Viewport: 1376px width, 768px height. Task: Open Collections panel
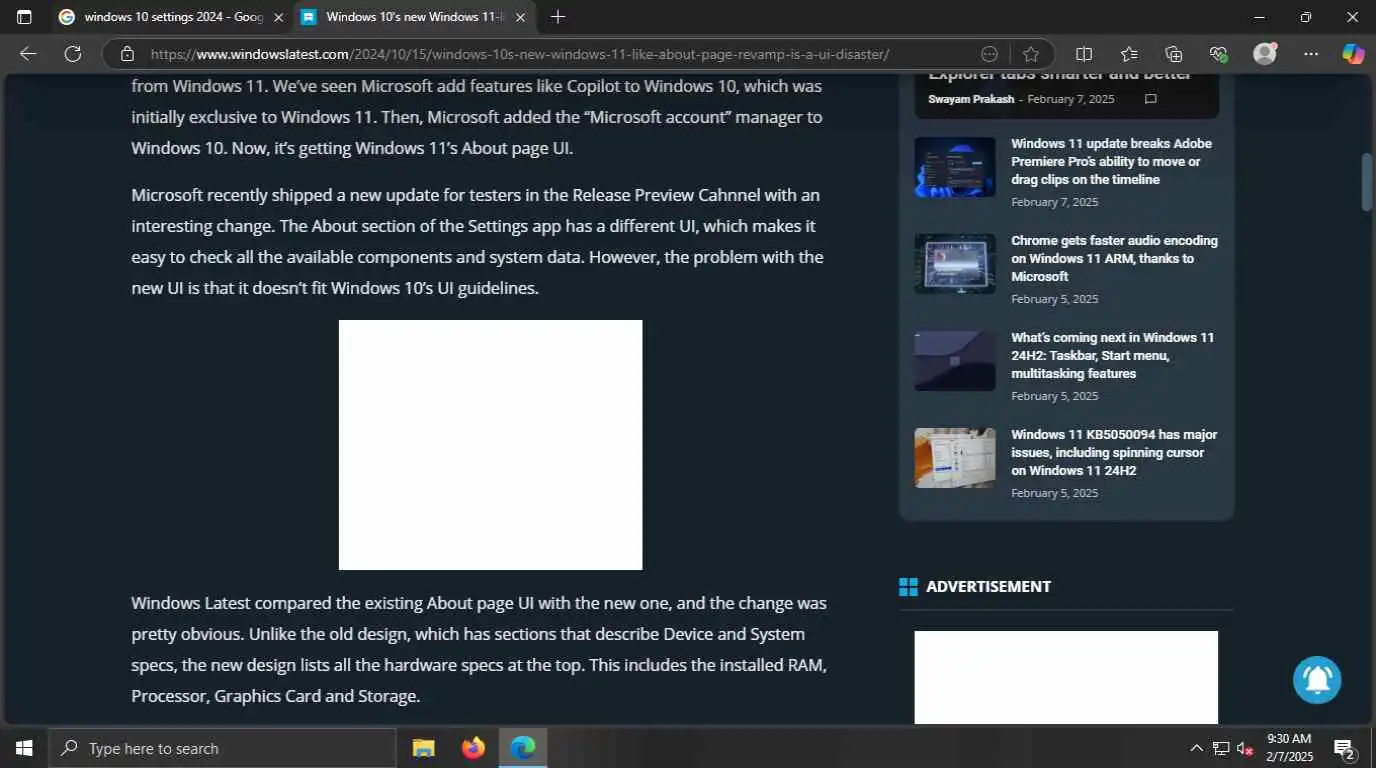1174,54
